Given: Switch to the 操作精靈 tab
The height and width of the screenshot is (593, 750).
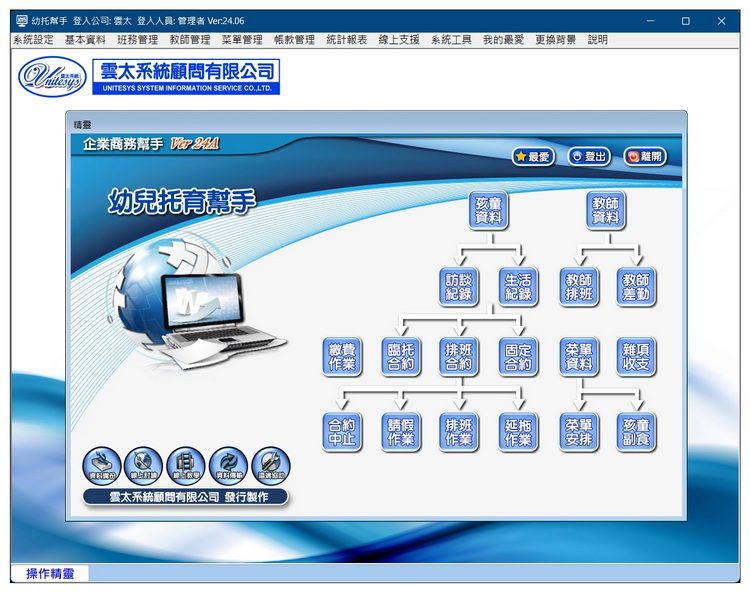Looking at the screenshot, I should 50,574.
